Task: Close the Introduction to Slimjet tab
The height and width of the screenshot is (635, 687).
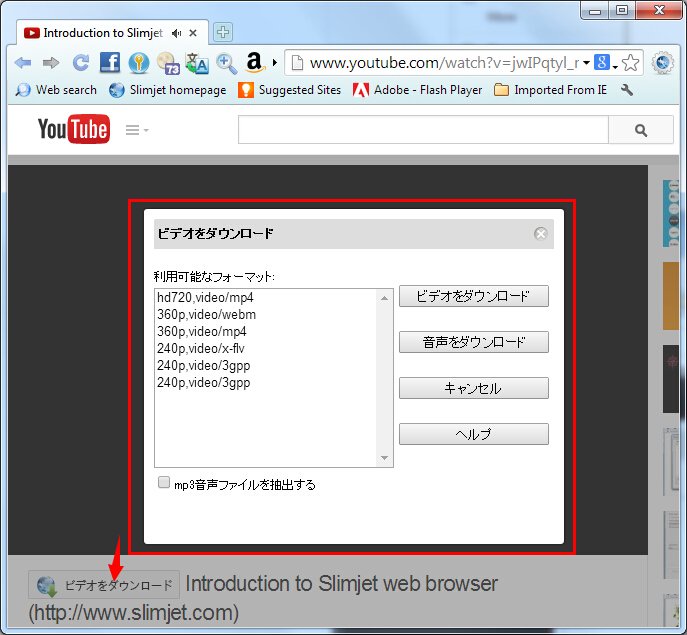Action: coord(193,33)
